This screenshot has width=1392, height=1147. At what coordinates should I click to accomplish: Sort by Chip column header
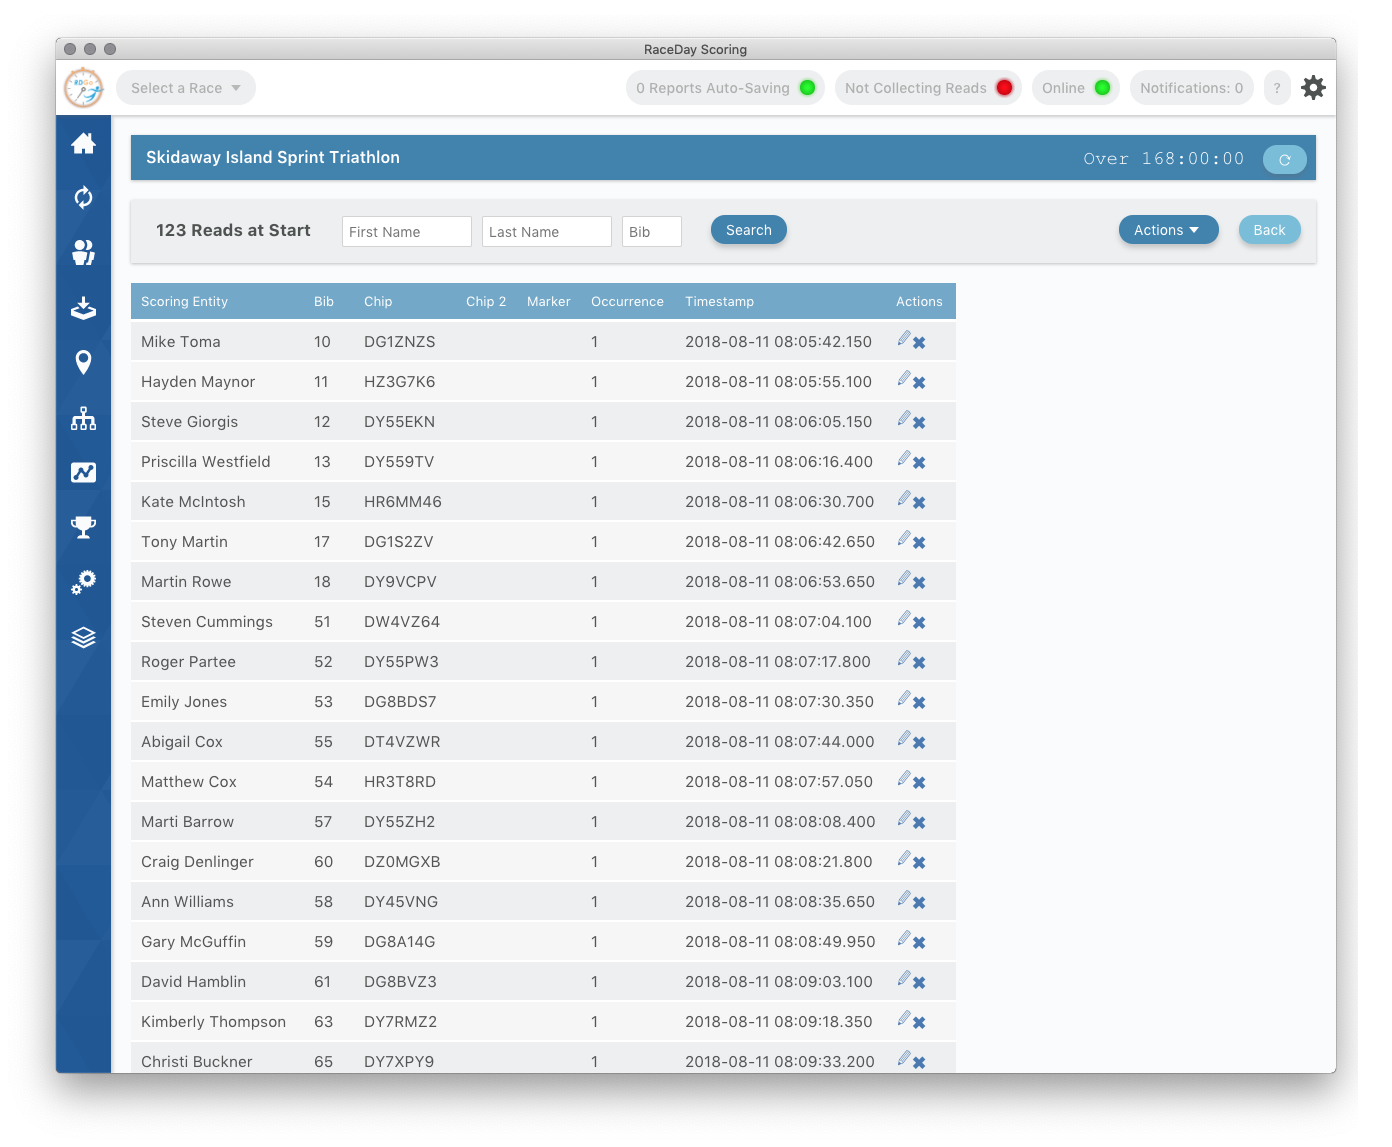click(x=378, y=301)
